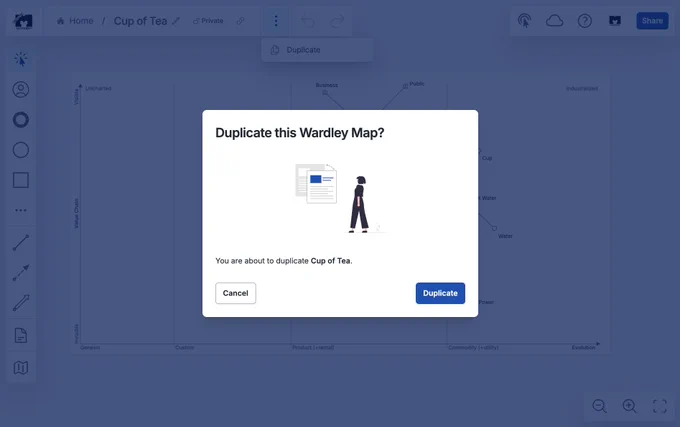The height and width of the screenshot is (427, 680).
Task: Select the pointer selection tool
Action: (21, 59)
